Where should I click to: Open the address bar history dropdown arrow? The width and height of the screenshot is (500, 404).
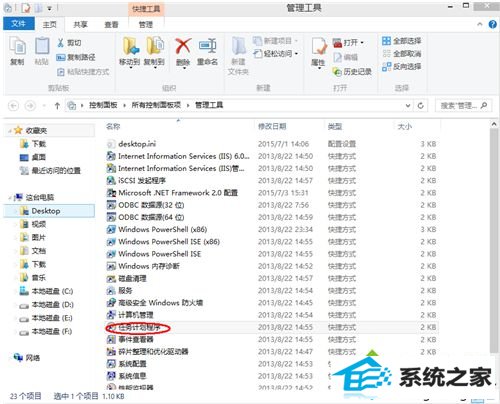(408, 106)
